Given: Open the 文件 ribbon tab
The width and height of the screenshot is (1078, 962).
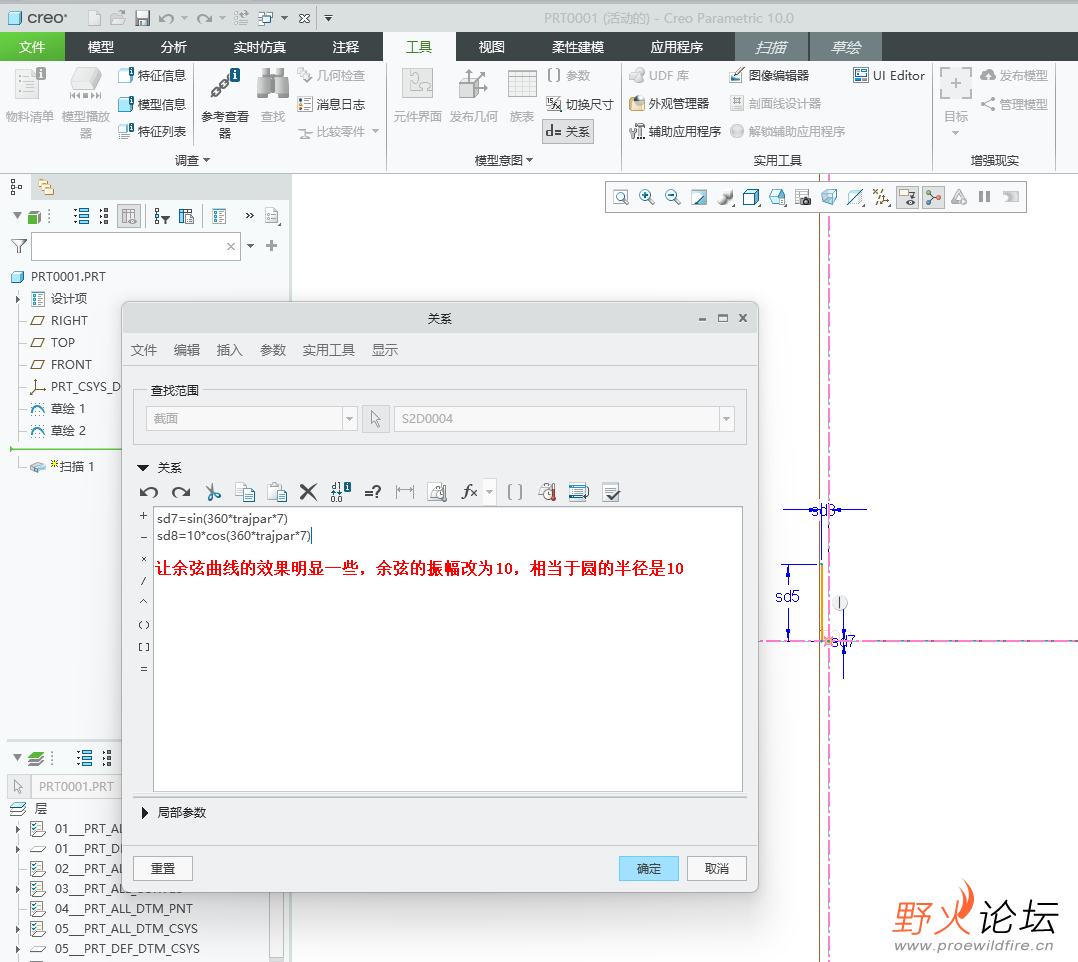Looking at the screenshot, I should (x=32, y=47).
